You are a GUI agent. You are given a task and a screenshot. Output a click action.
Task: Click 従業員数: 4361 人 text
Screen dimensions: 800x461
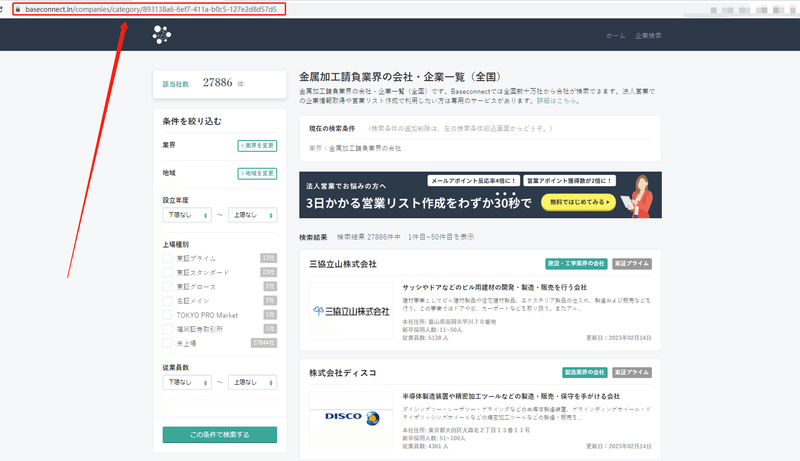click(x=426, y=446)
